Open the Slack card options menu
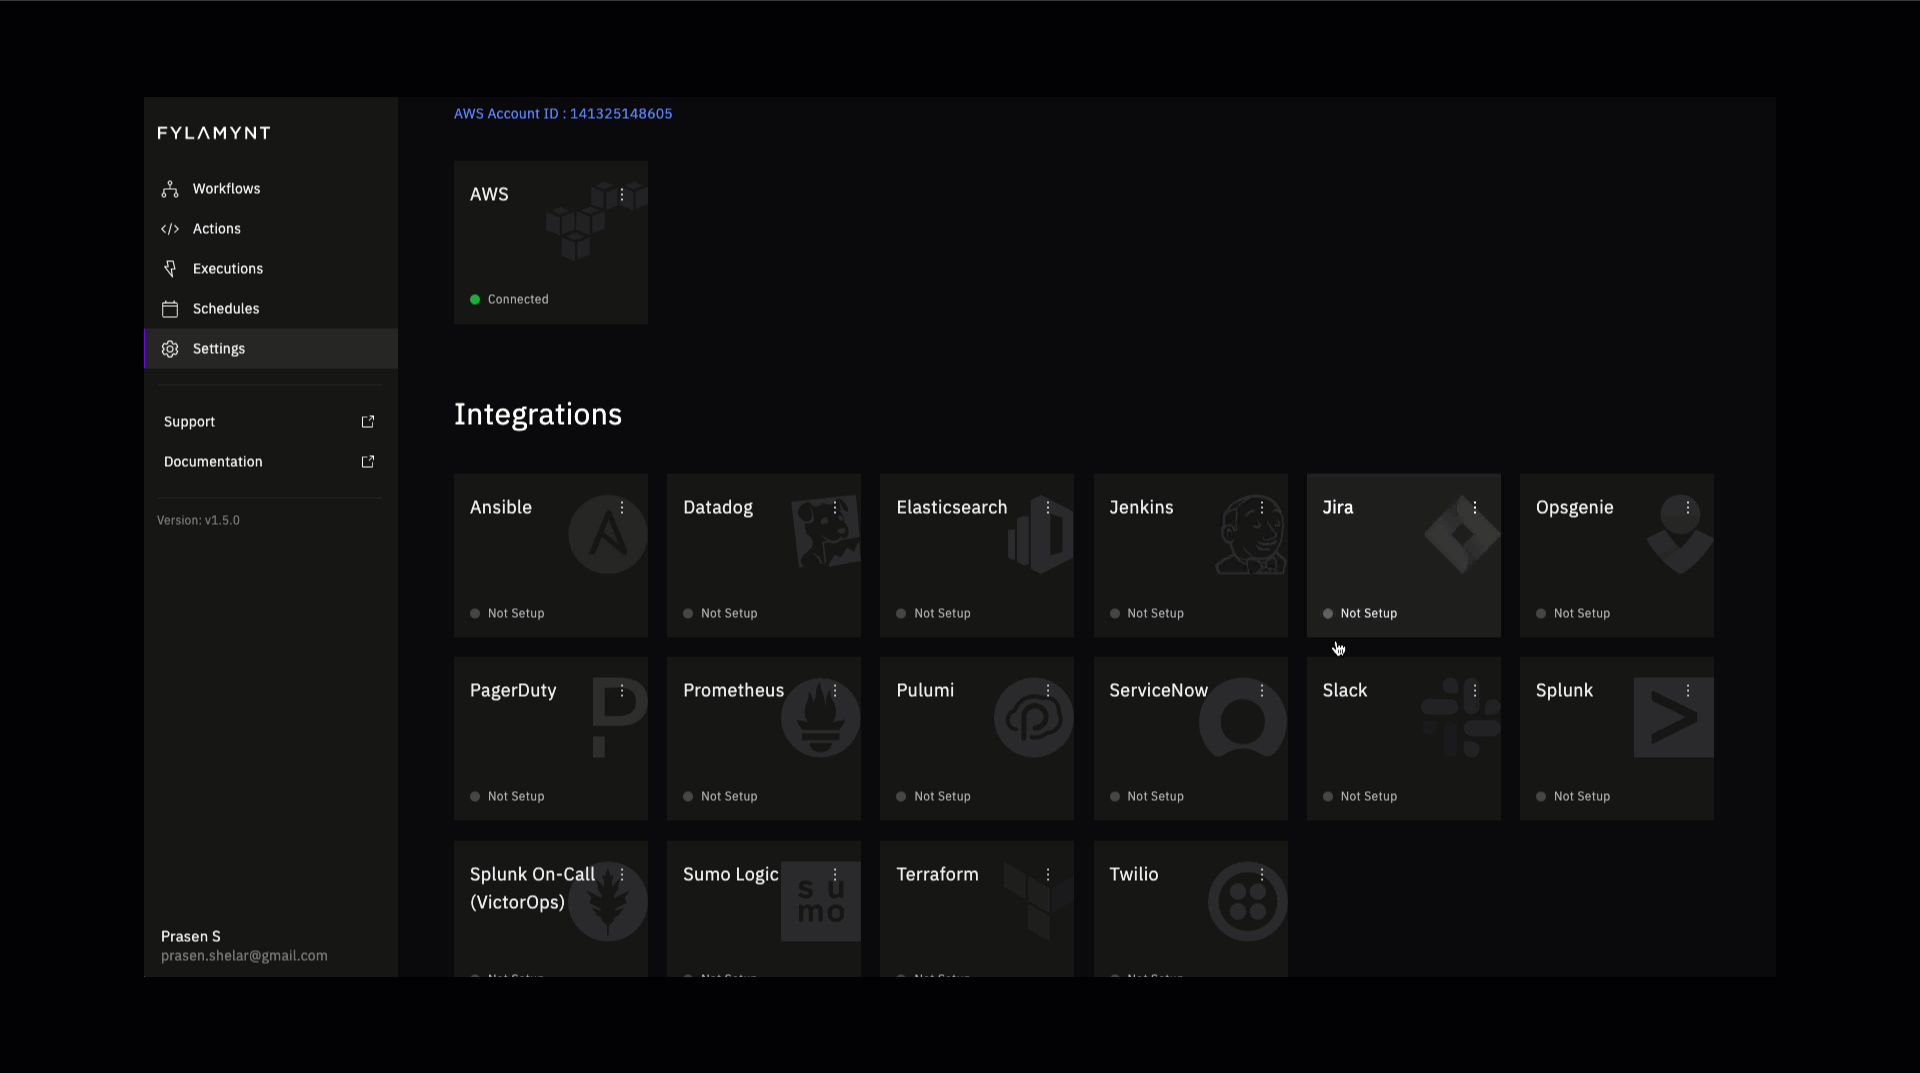Screen dimensions: 1920x1073 pos(1475,691)
